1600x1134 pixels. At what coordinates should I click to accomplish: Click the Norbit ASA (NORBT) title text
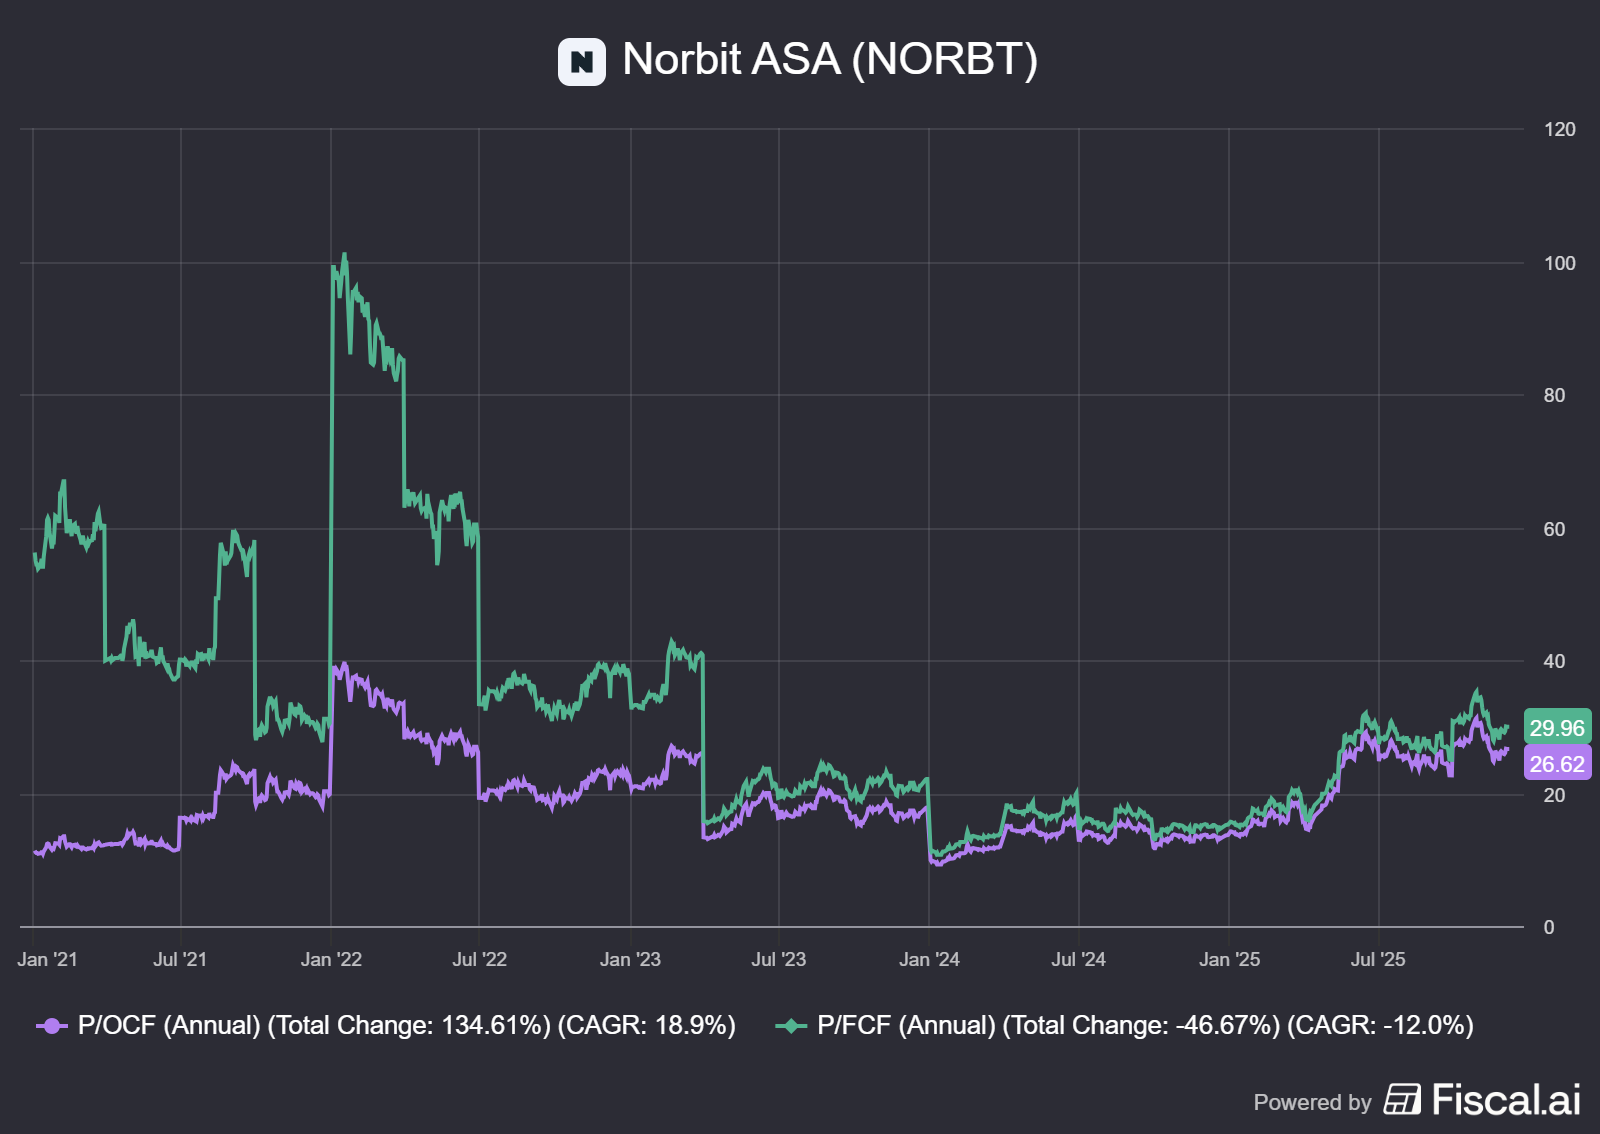pos(830,61)
